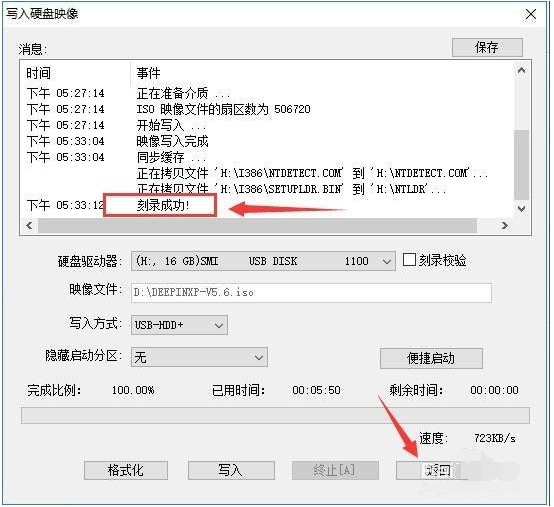Click the 便捷启动 button
The width and height of the screenshot is (554, 507).
431,358
